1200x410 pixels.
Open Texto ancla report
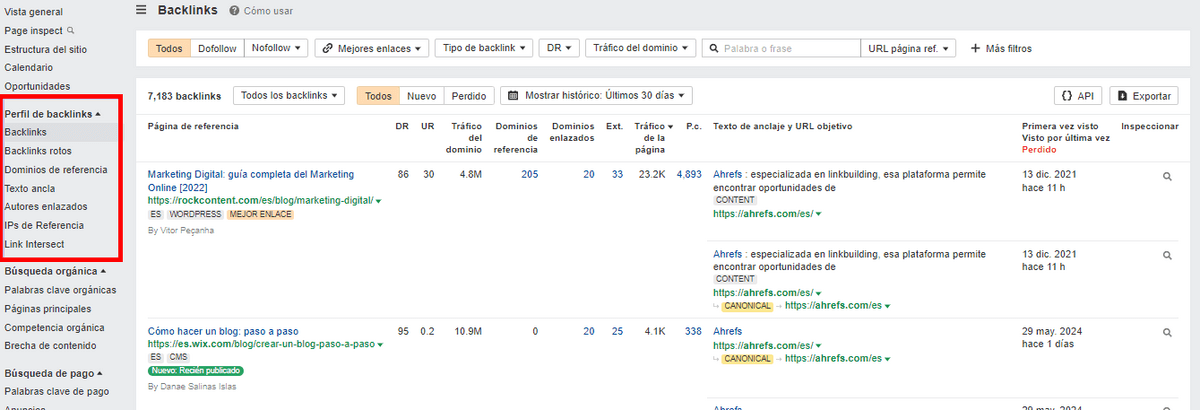30,188
